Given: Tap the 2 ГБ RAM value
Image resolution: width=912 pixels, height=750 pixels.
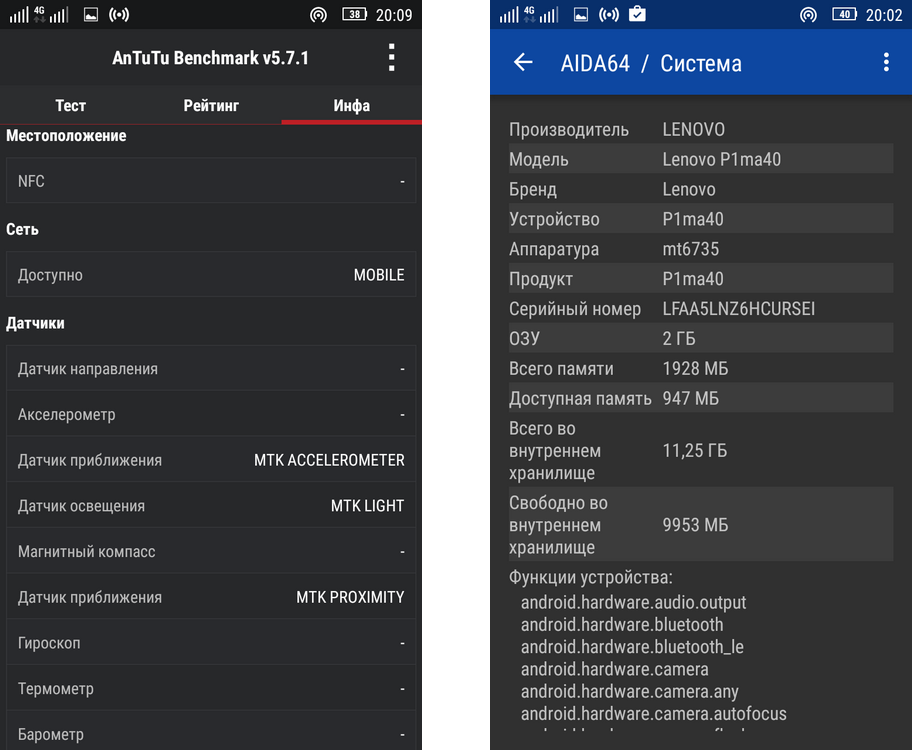Looking at the screenshot, I should [679, 339].
